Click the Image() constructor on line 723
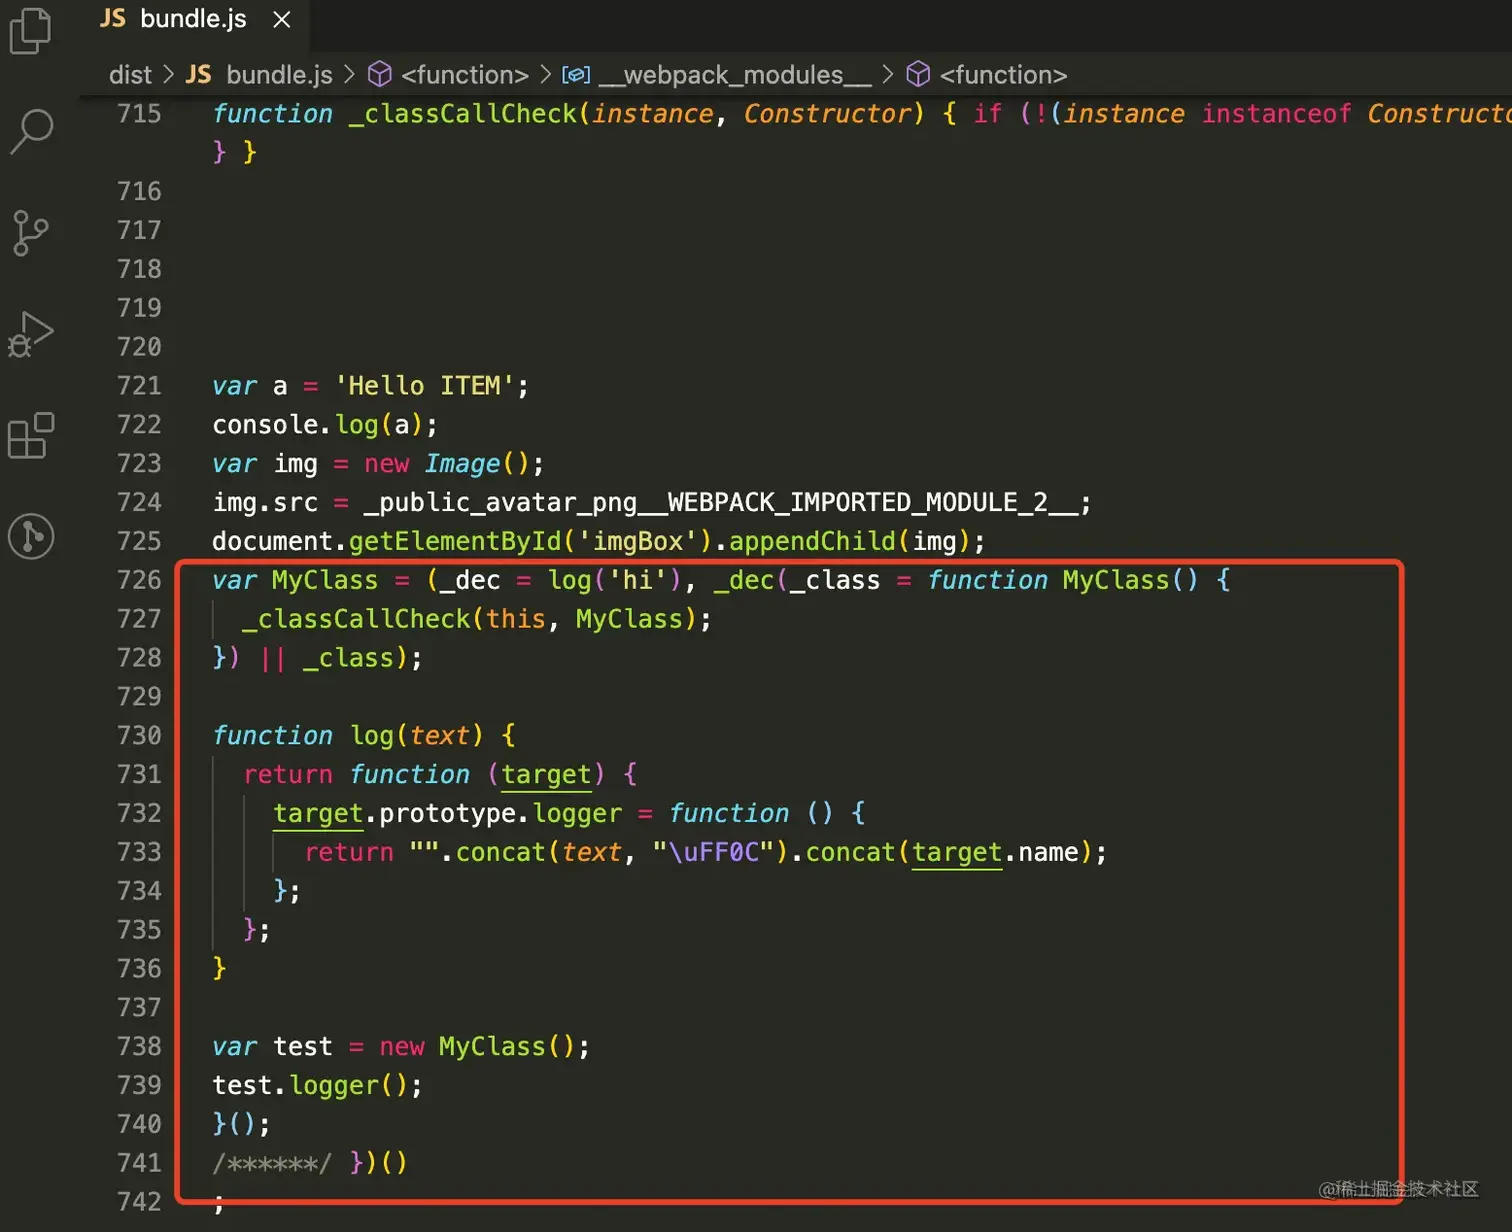Image resolution: width=1512 pixels, height=1232 pixels. tap(477, 464)
